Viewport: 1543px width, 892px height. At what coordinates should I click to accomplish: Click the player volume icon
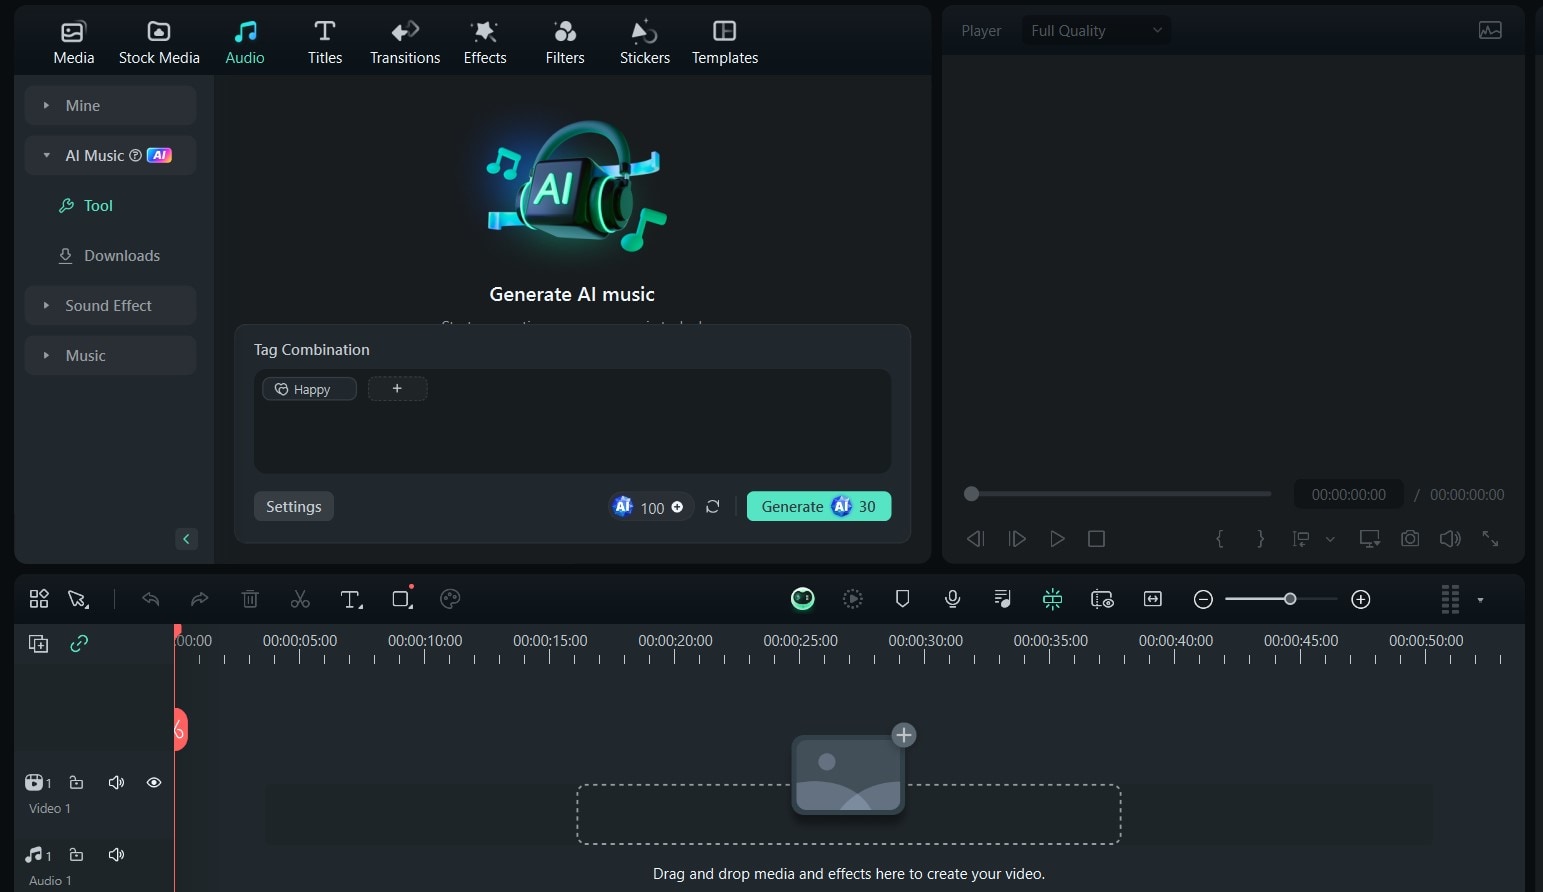pyautogui.click(x=1450, y=539)
